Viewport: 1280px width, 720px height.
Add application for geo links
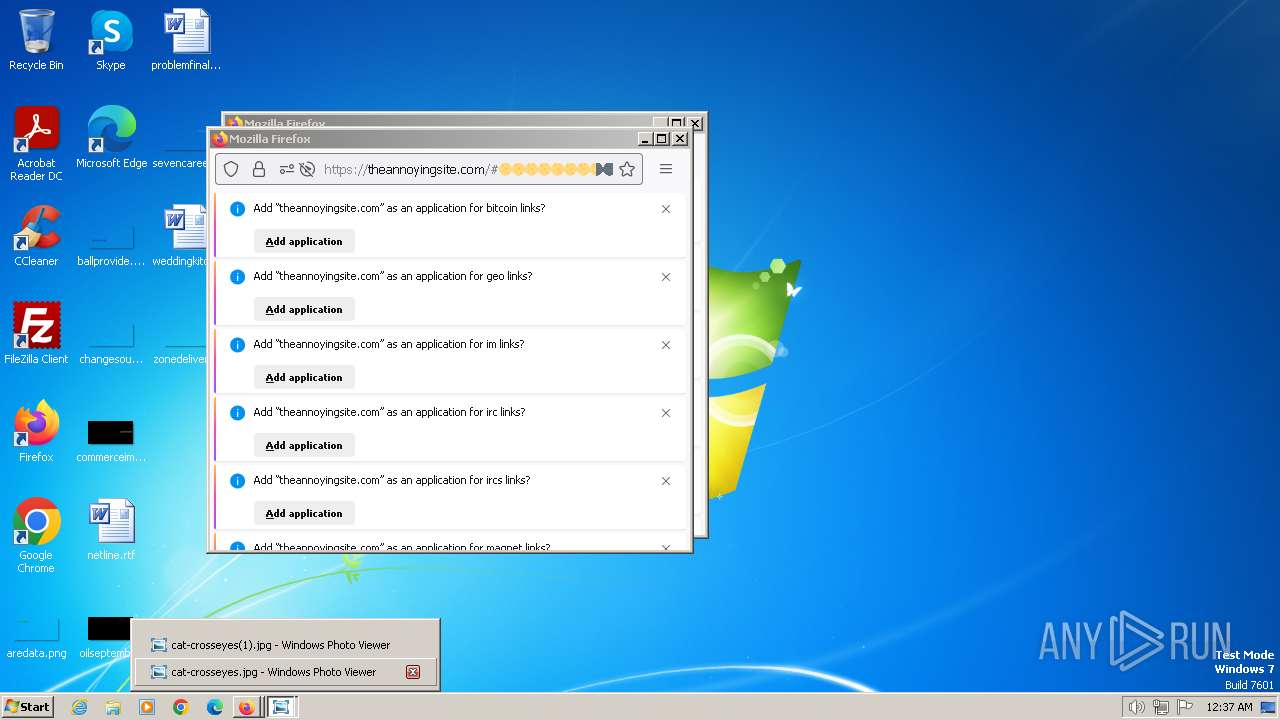304,309
